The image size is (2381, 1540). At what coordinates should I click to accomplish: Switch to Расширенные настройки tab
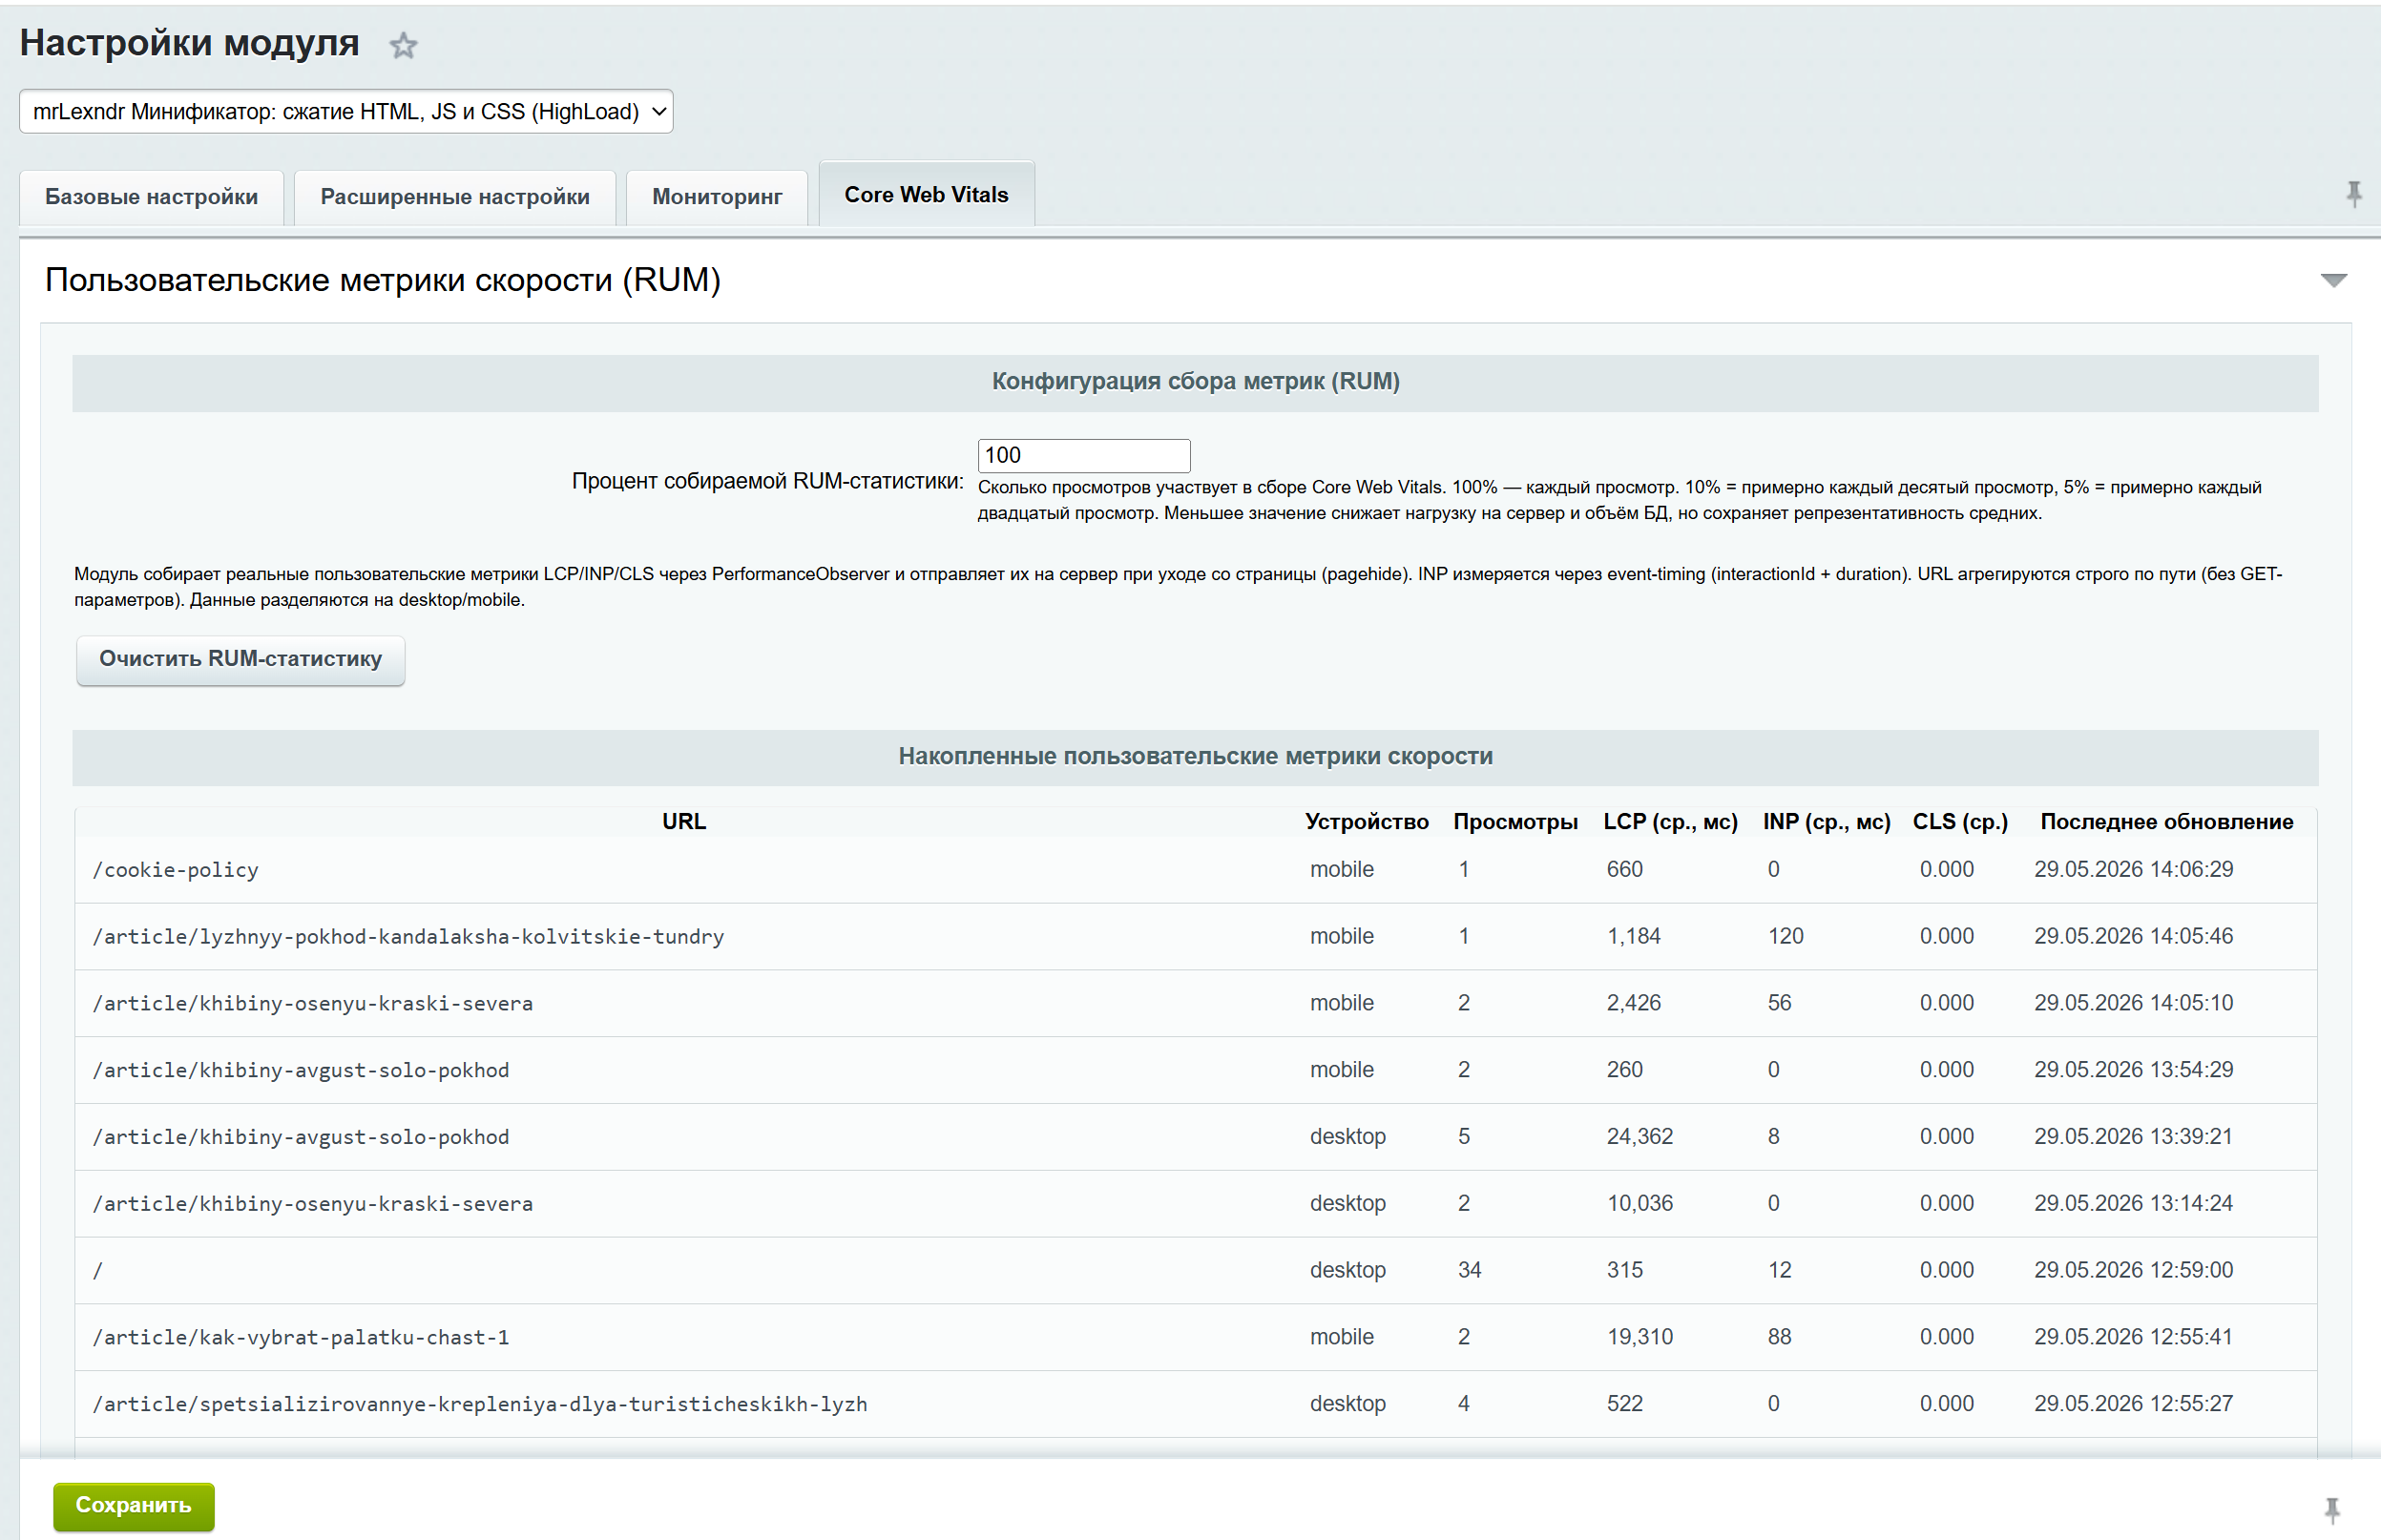455,197
